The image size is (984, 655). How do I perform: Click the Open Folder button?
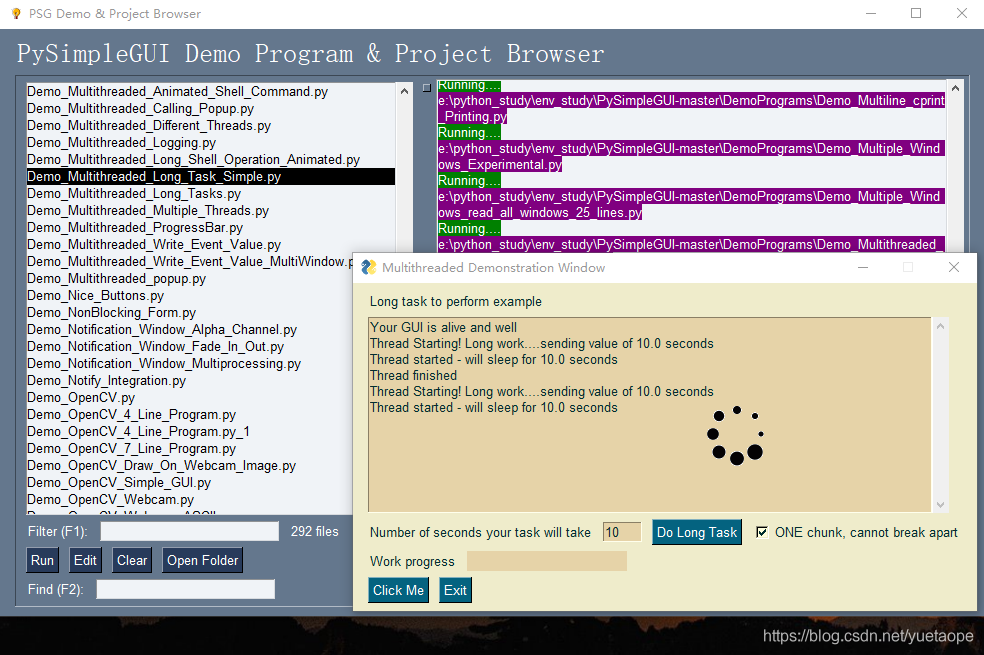coord(202,560)
